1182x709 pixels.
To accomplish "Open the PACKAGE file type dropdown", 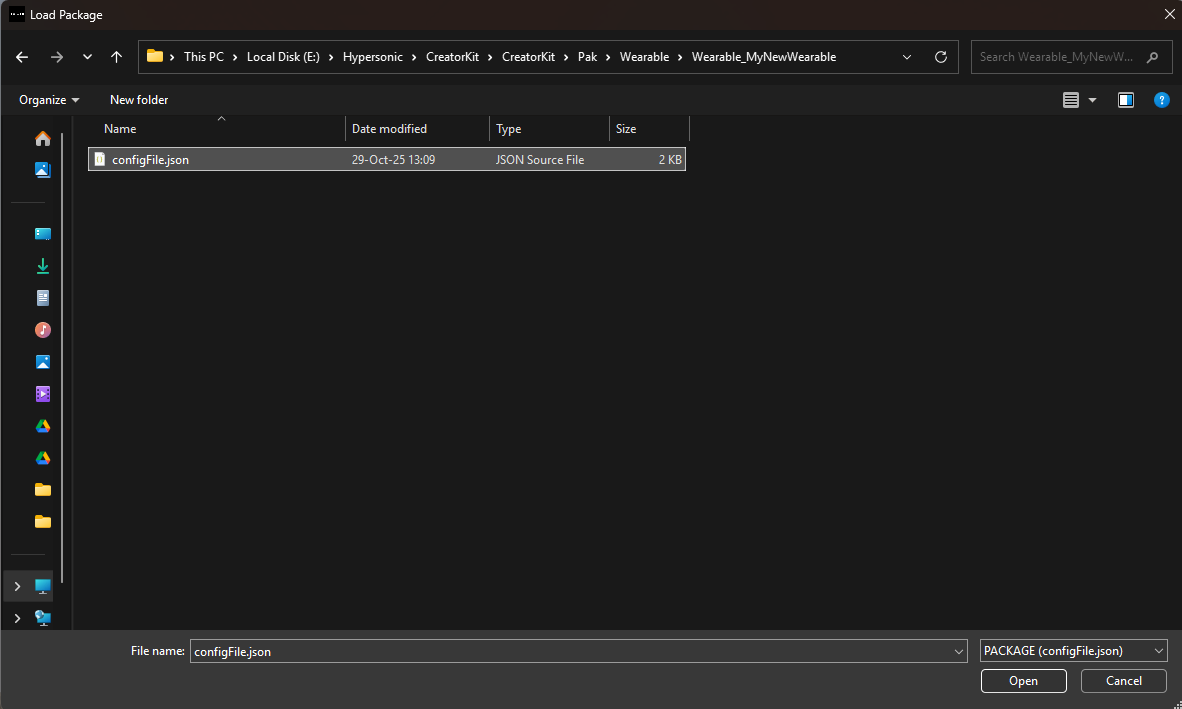I will (x=1073, y=651).
